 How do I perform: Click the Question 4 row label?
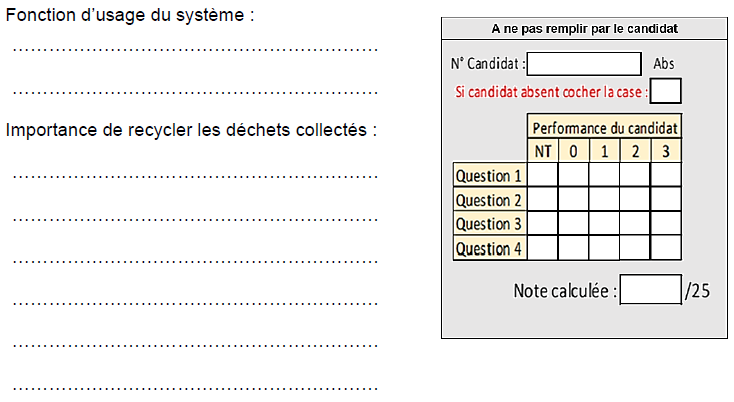pos(490,248)
